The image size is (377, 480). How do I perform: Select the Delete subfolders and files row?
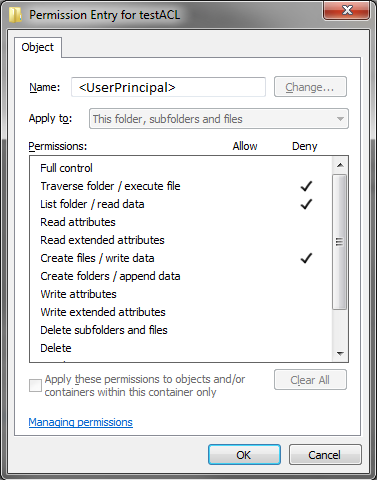point(181,330)
